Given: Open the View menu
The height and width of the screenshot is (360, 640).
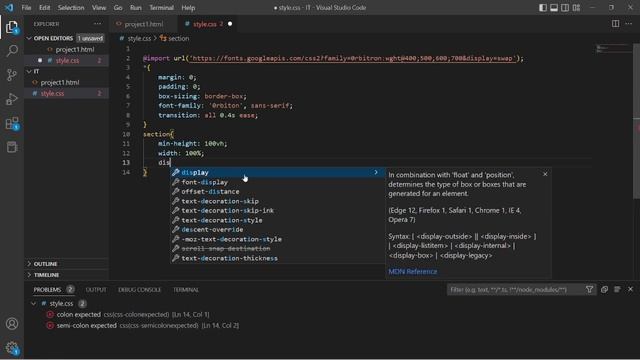Looking at the screenshot, I should [x=99, y=8].
